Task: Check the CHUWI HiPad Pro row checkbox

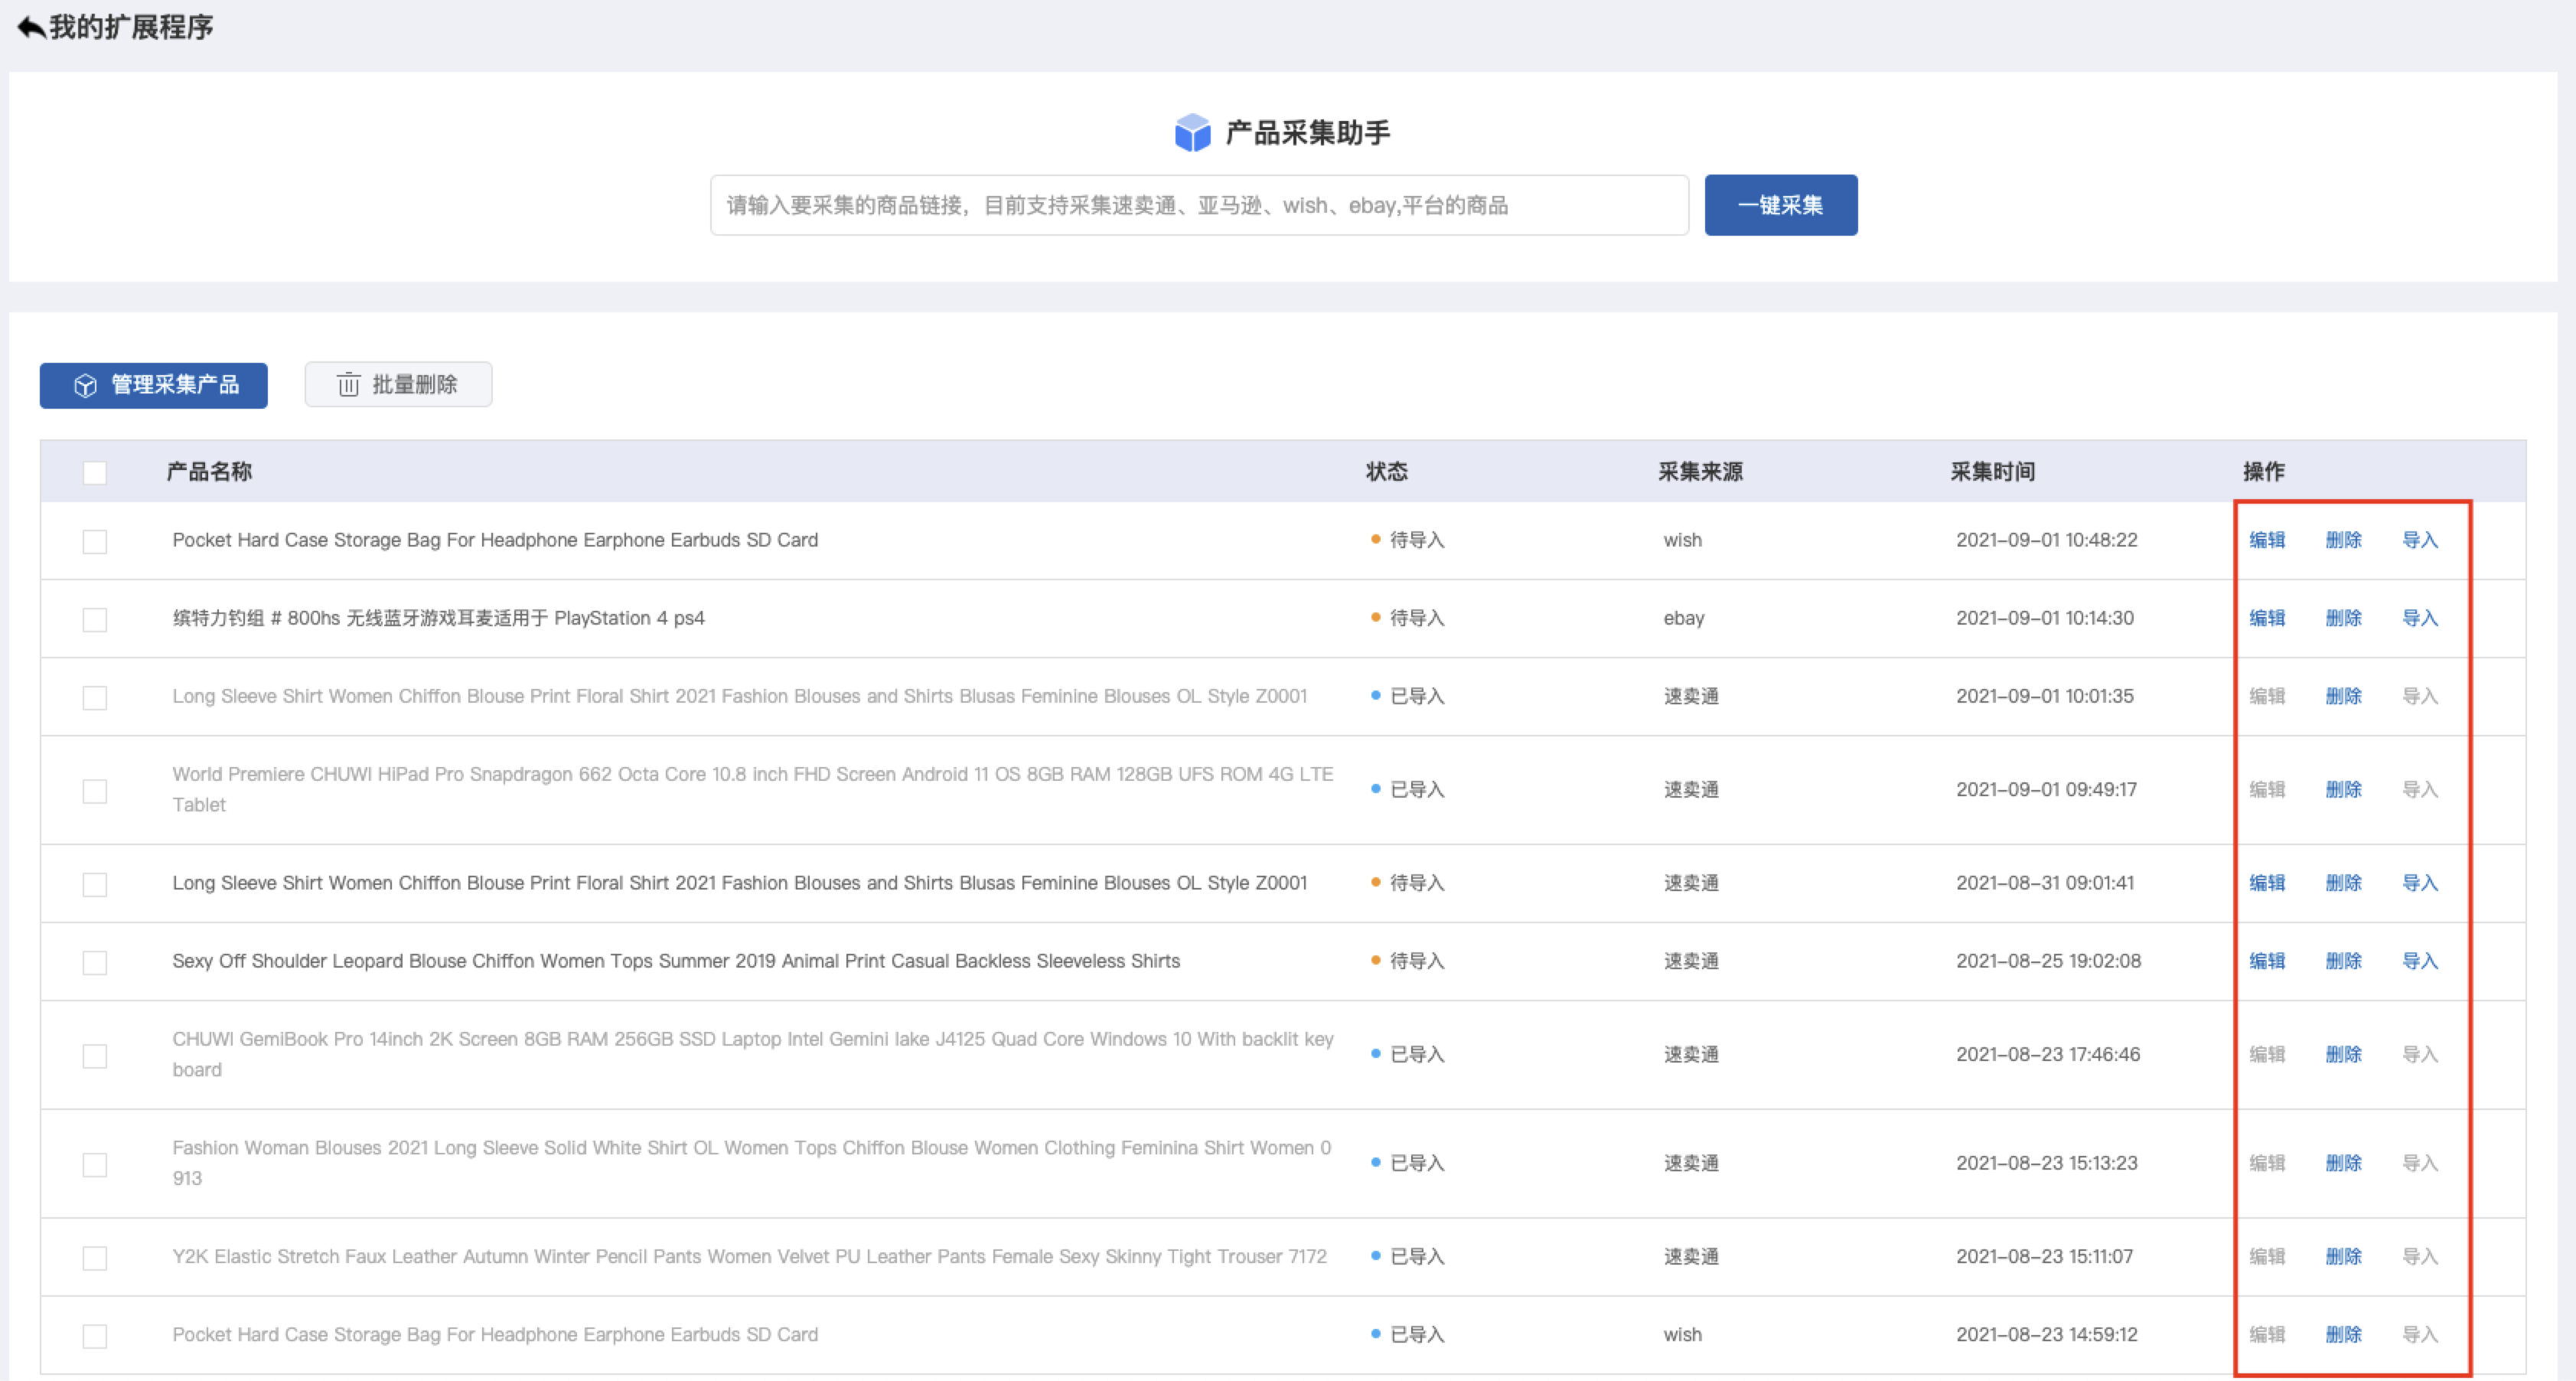Action: pyautogui.click(x=95, y=791)
